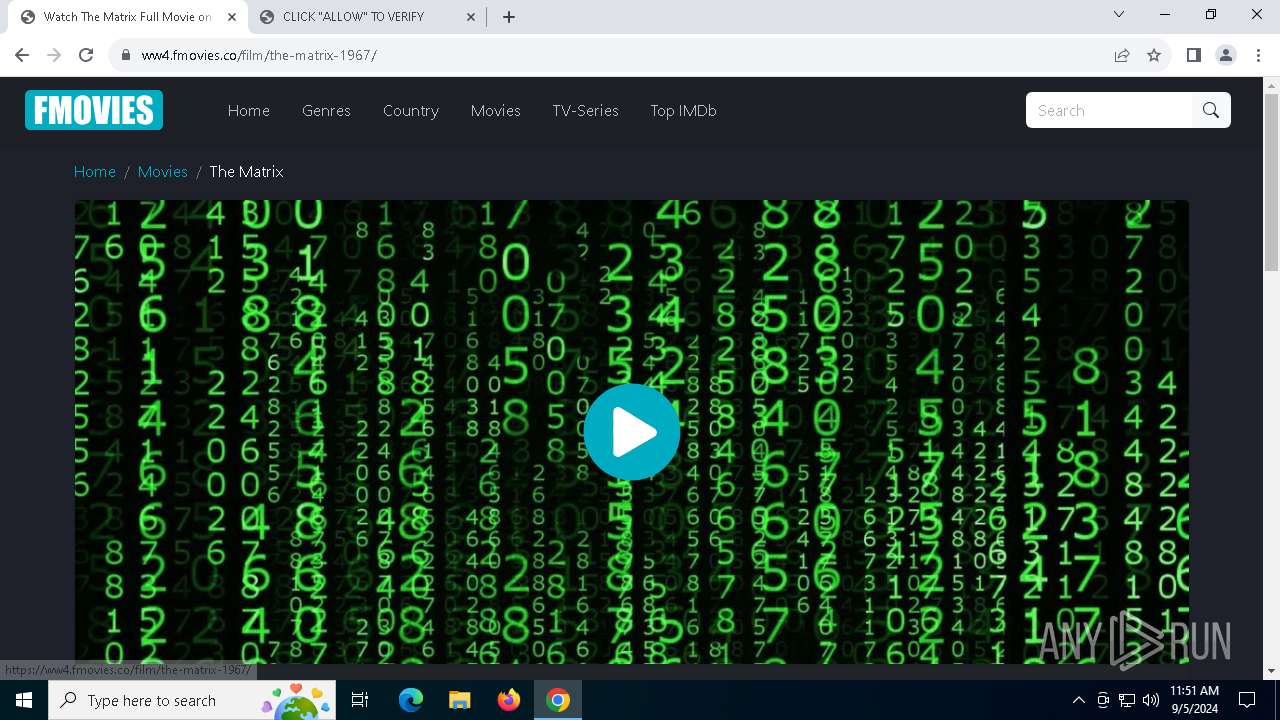Viewport: 1280px width, 720px height.
Task: Go back to previous page
Action: pyautogui.click(x=22, y=55)
